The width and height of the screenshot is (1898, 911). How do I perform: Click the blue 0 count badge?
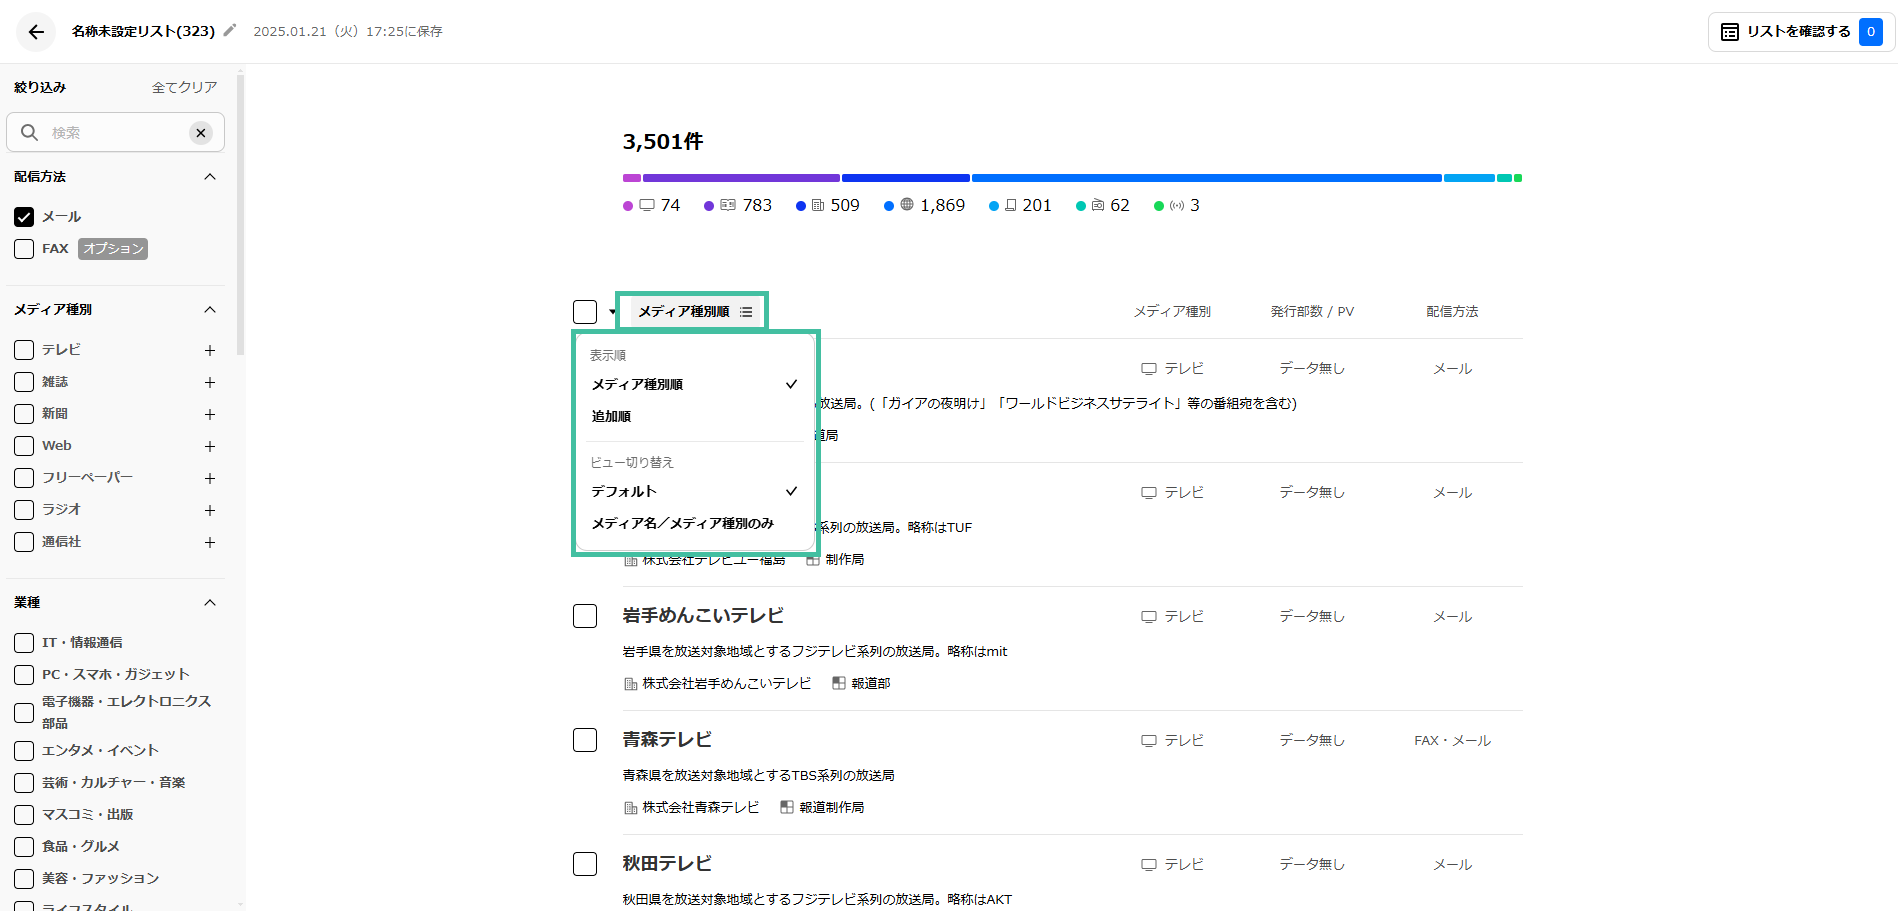pos(1870,32)
